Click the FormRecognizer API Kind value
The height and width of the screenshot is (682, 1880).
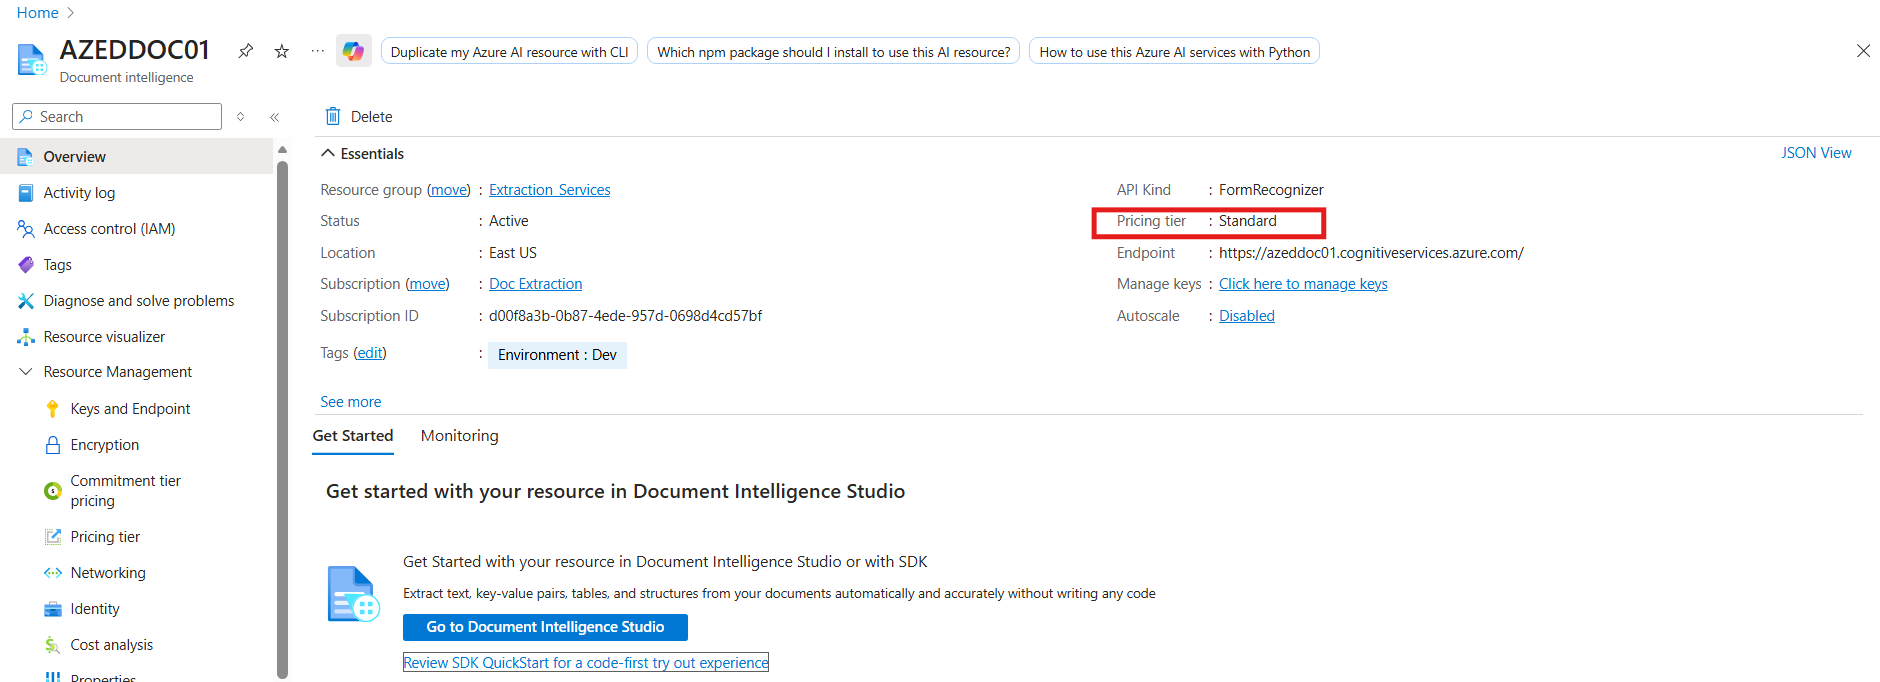pos(1271,190)
